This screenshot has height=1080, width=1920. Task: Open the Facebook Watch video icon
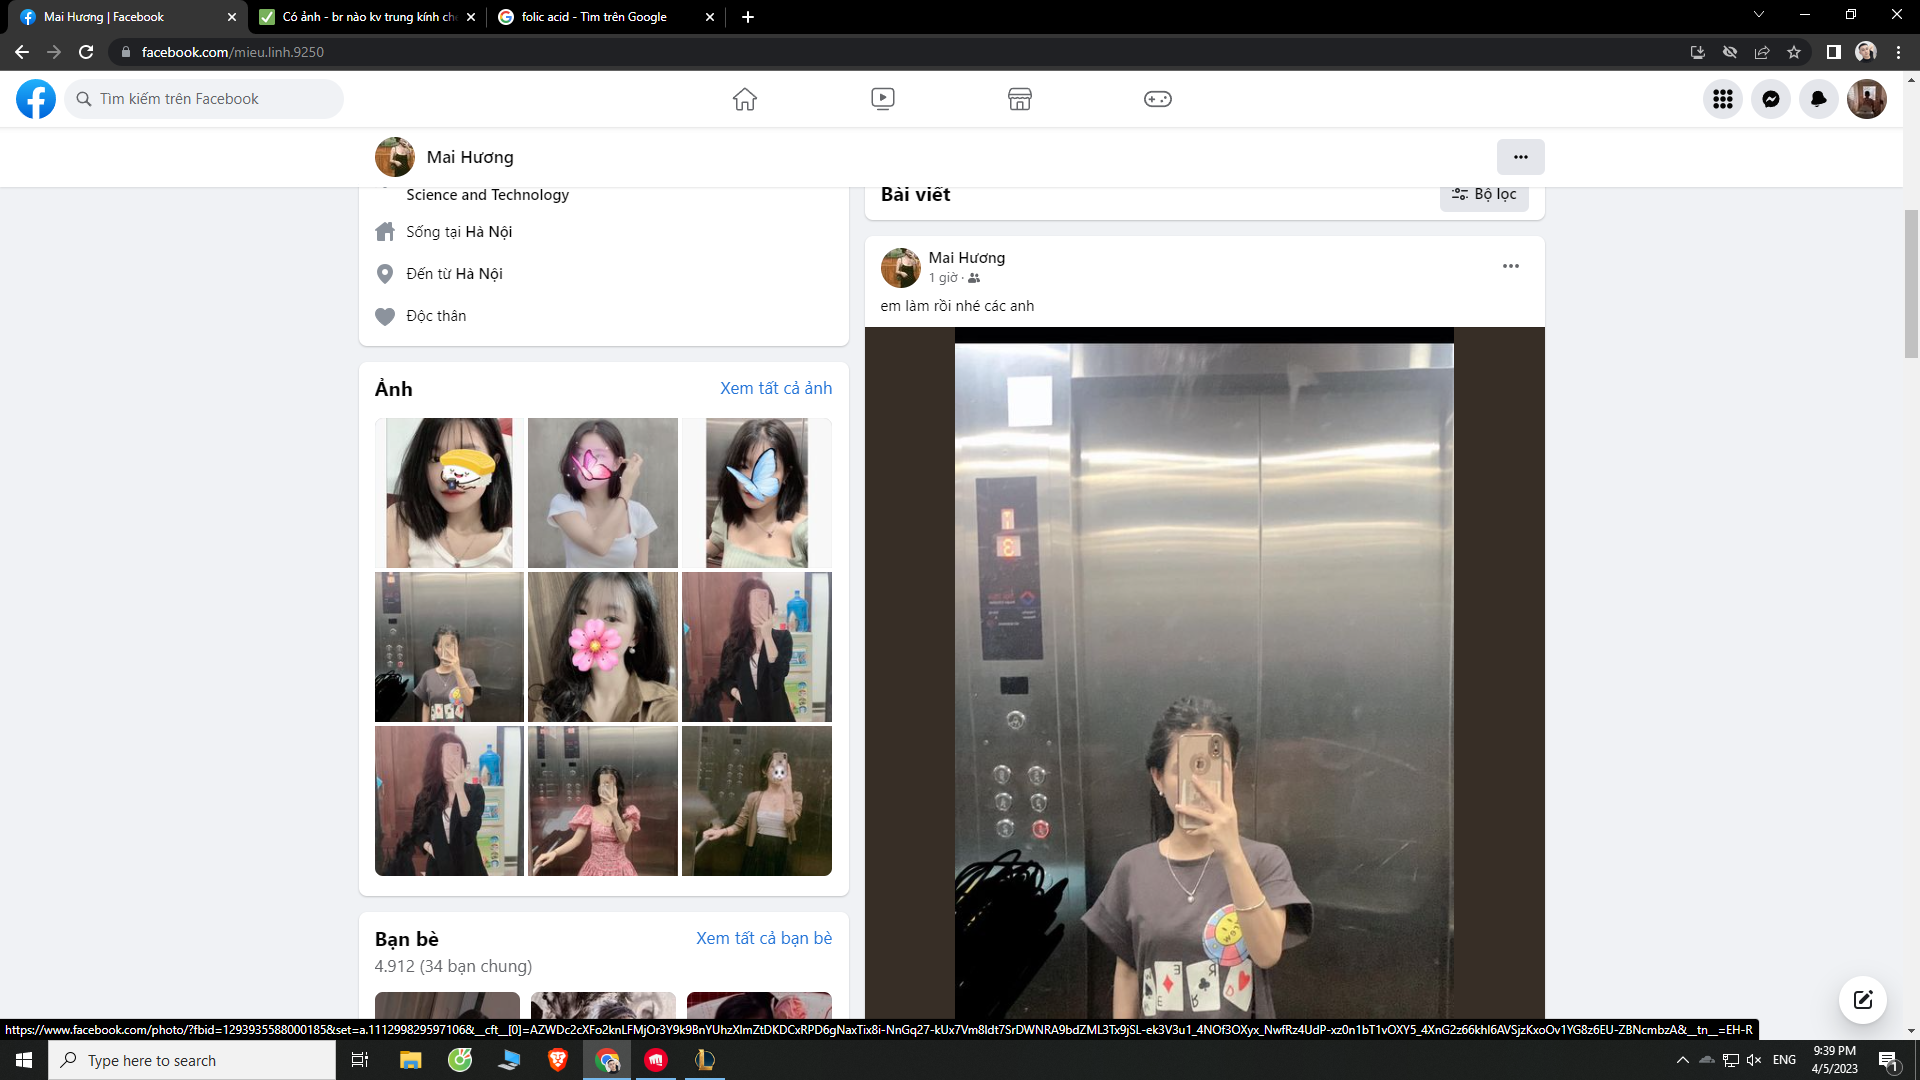tap(882, 99)
